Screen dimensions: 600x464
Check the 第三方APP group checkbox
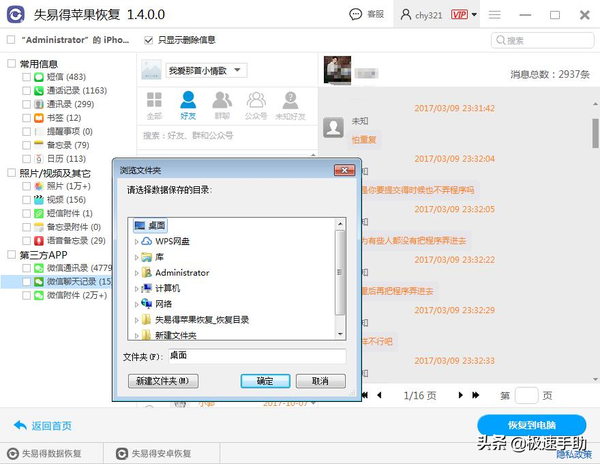[11, 254]
